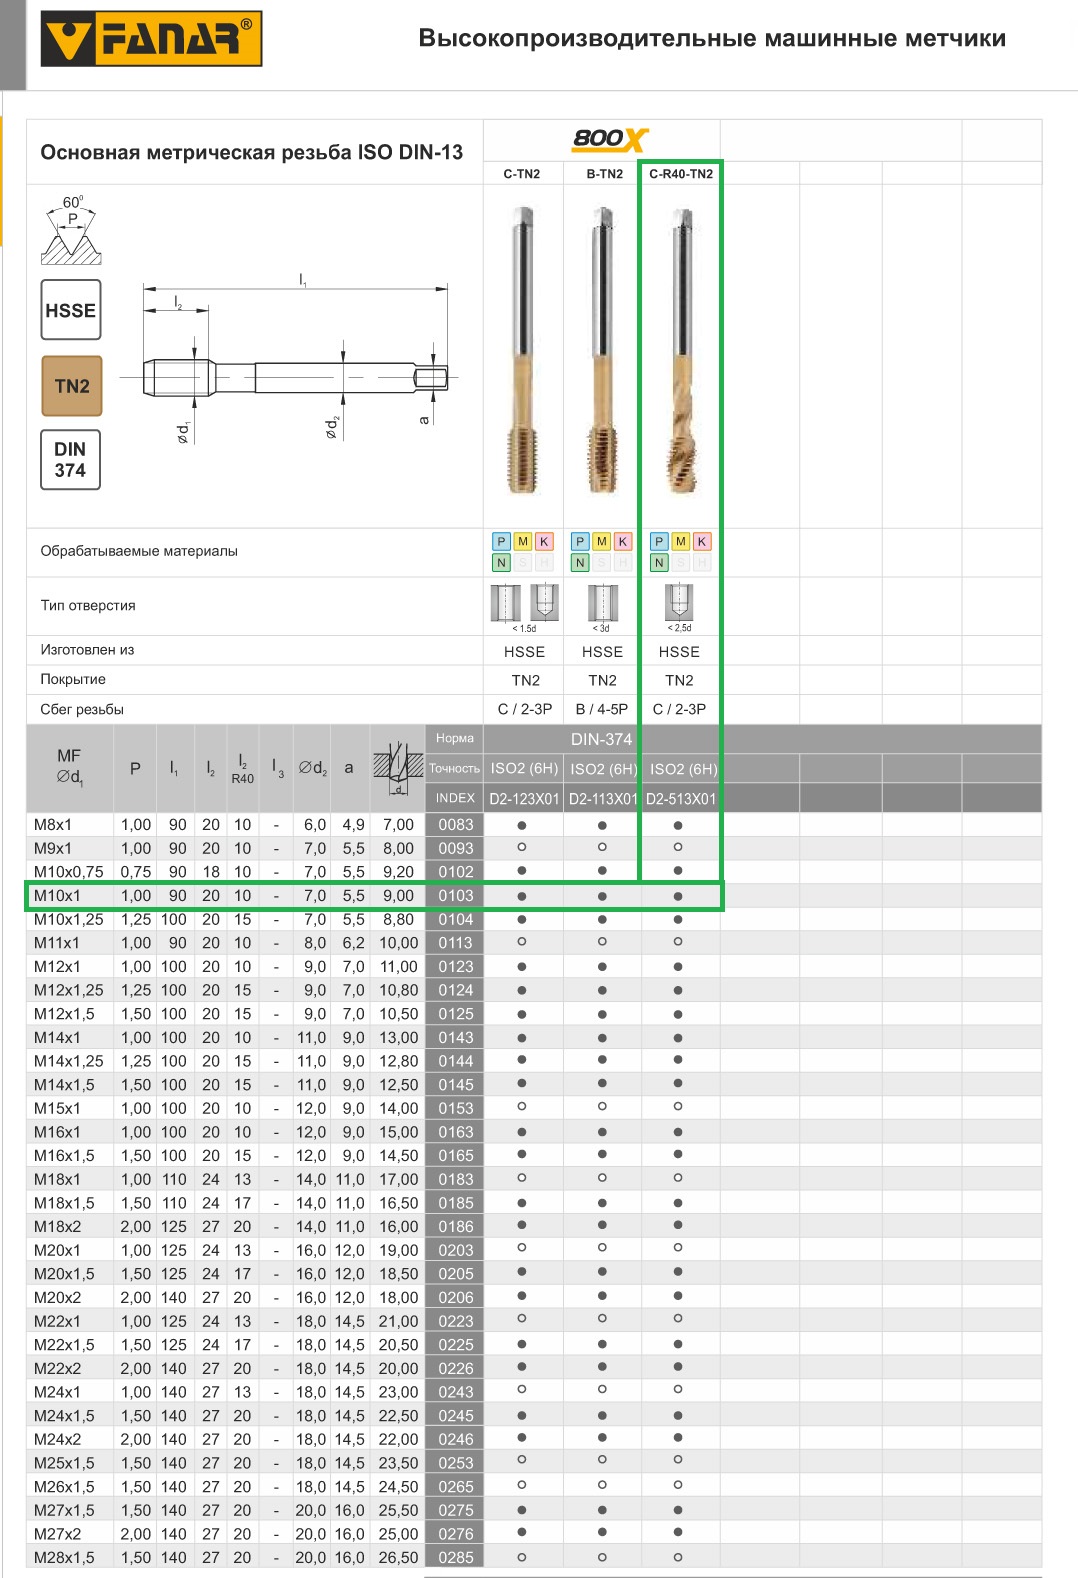Click the K material icon under C-R40-TN2

701,541
